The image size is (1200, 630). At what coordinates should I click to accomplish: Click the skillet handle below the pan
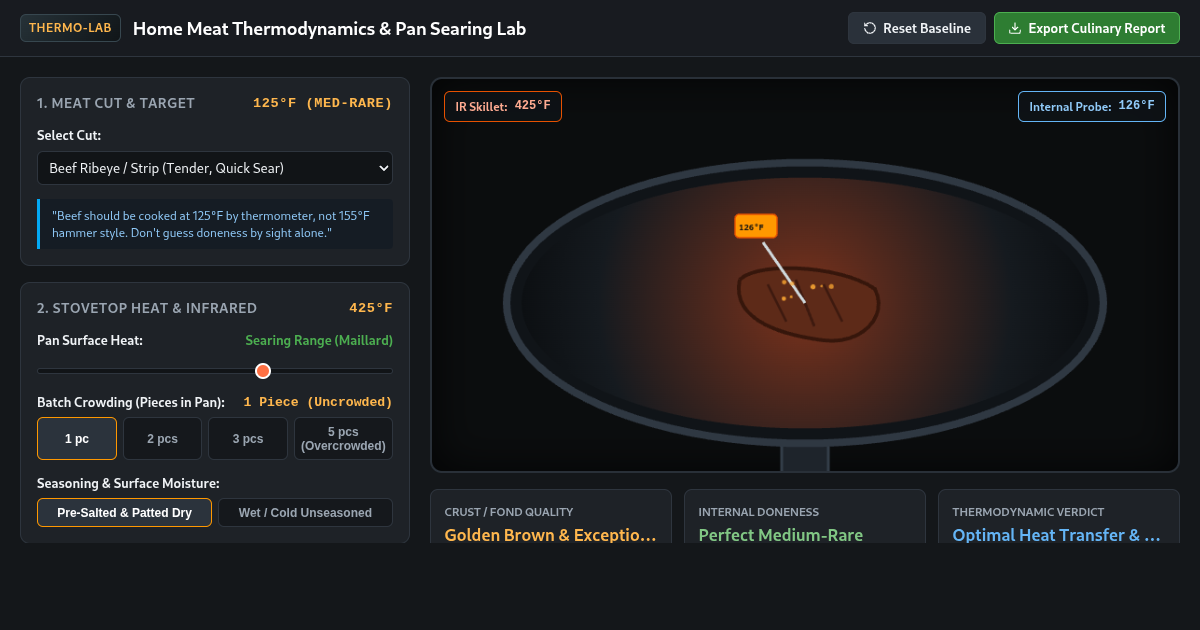[805, 458]
